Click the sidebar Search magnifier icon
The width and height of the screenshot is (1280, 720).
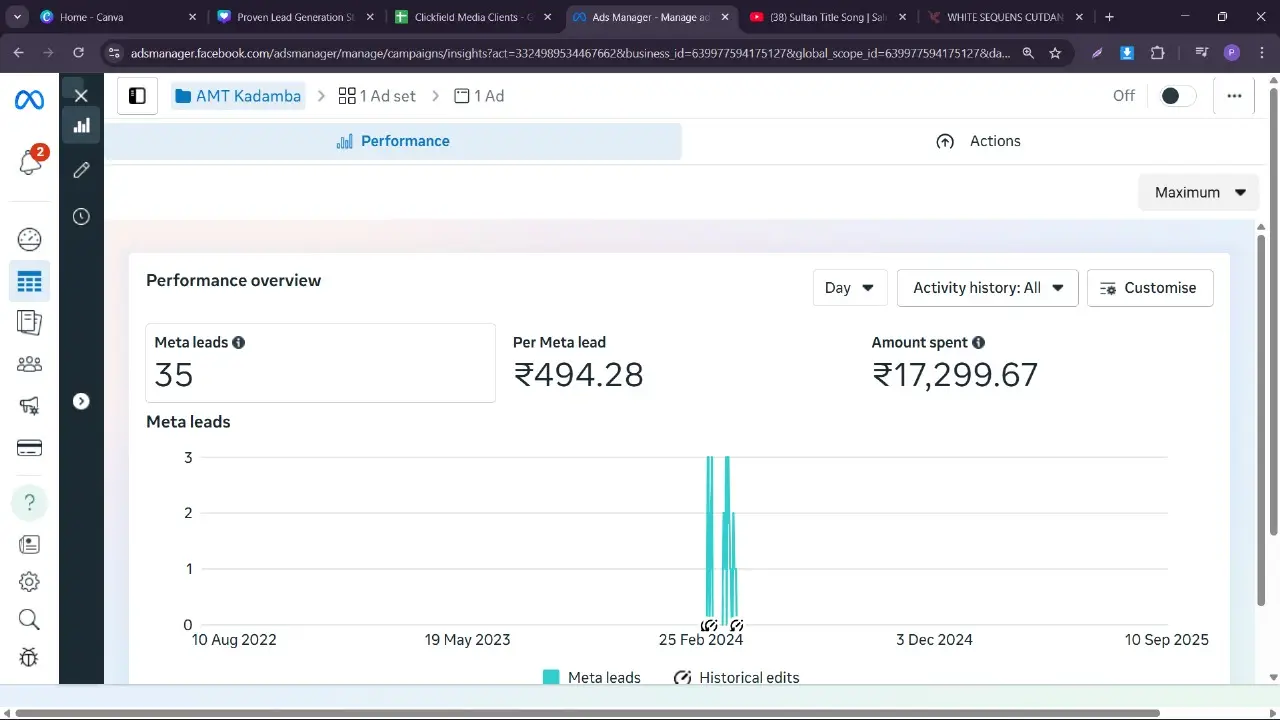click(x=29, y=620)
